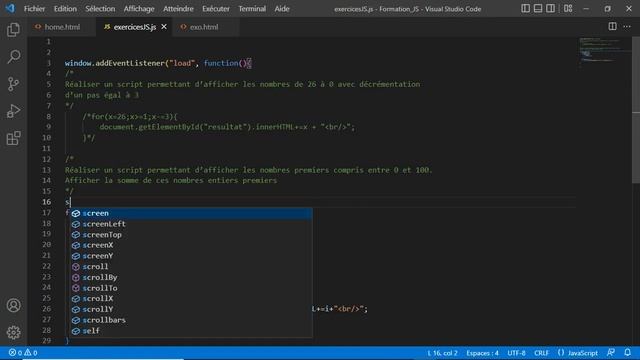Image resolution: width=640 pixels, height=360 pixels.
Task: Open the Sélection menu
Action: [x=100, y=9]
